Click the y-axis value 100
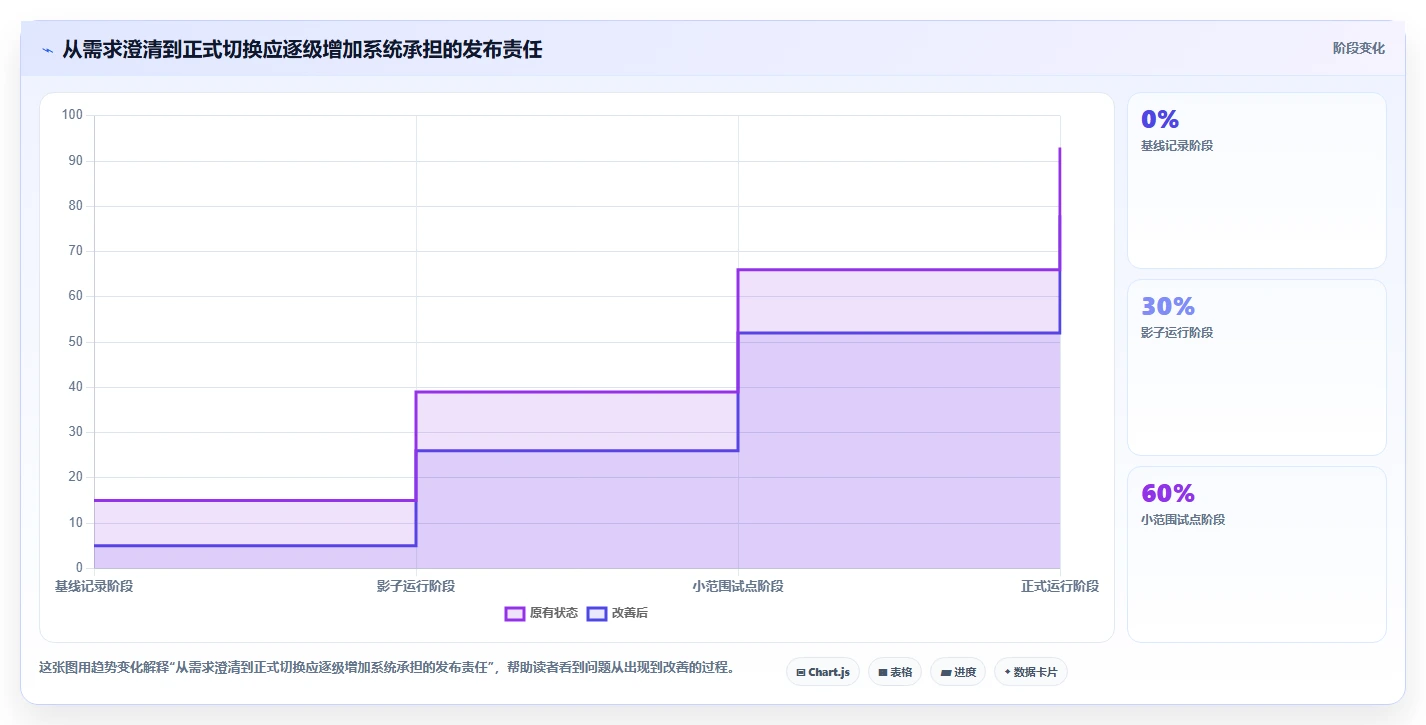Viewport: 1426px width, 725px height. pyautogui.click(x=72, y=115)
